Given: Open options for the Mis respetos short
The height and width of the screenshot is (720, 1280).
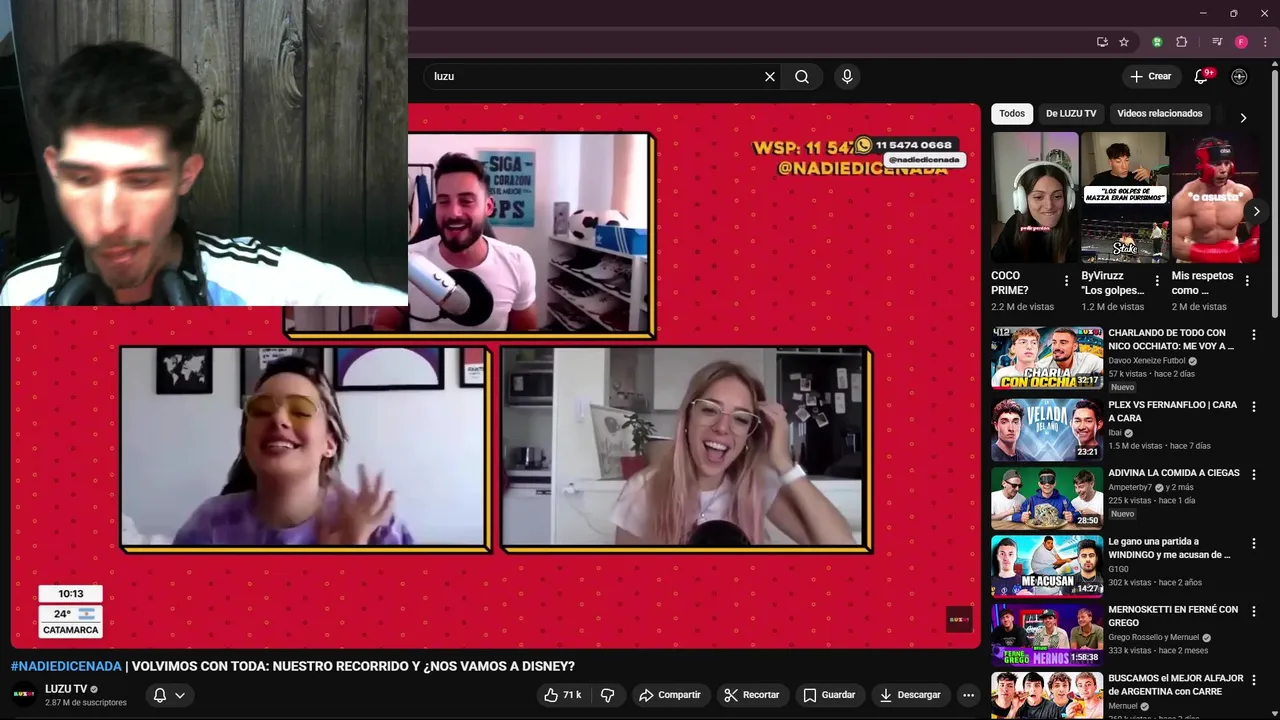Looking at the screenshot, I should click(x=1247, y=281).
